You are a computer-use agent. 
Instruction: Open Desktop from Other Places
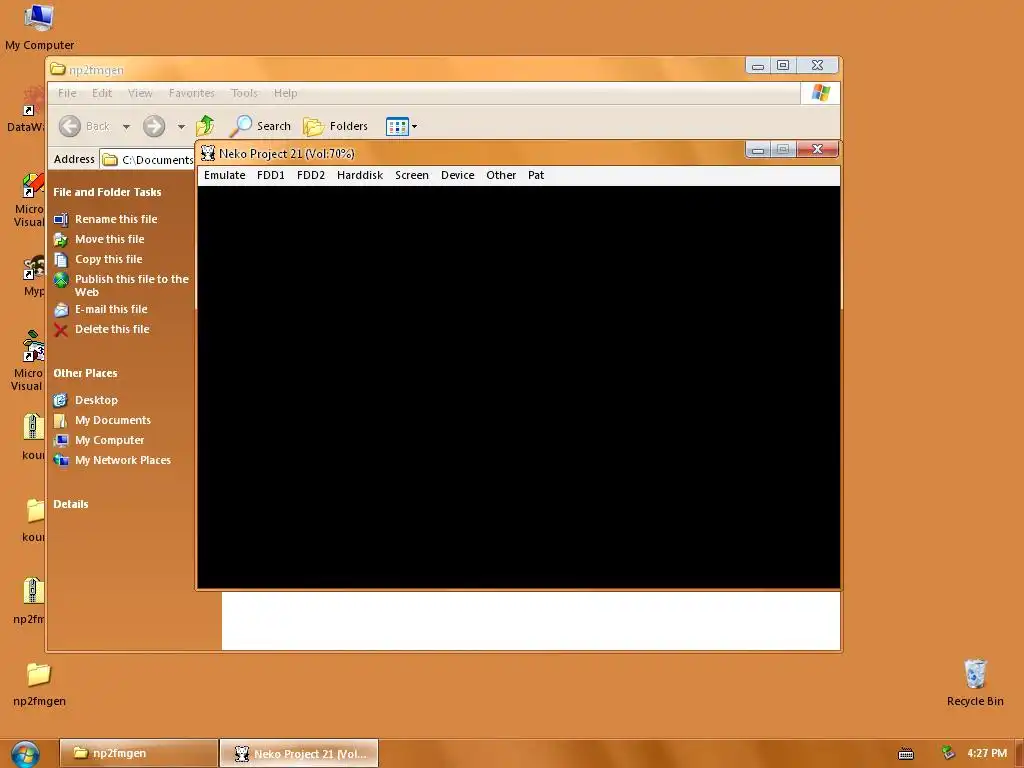[x=96, y=400]
